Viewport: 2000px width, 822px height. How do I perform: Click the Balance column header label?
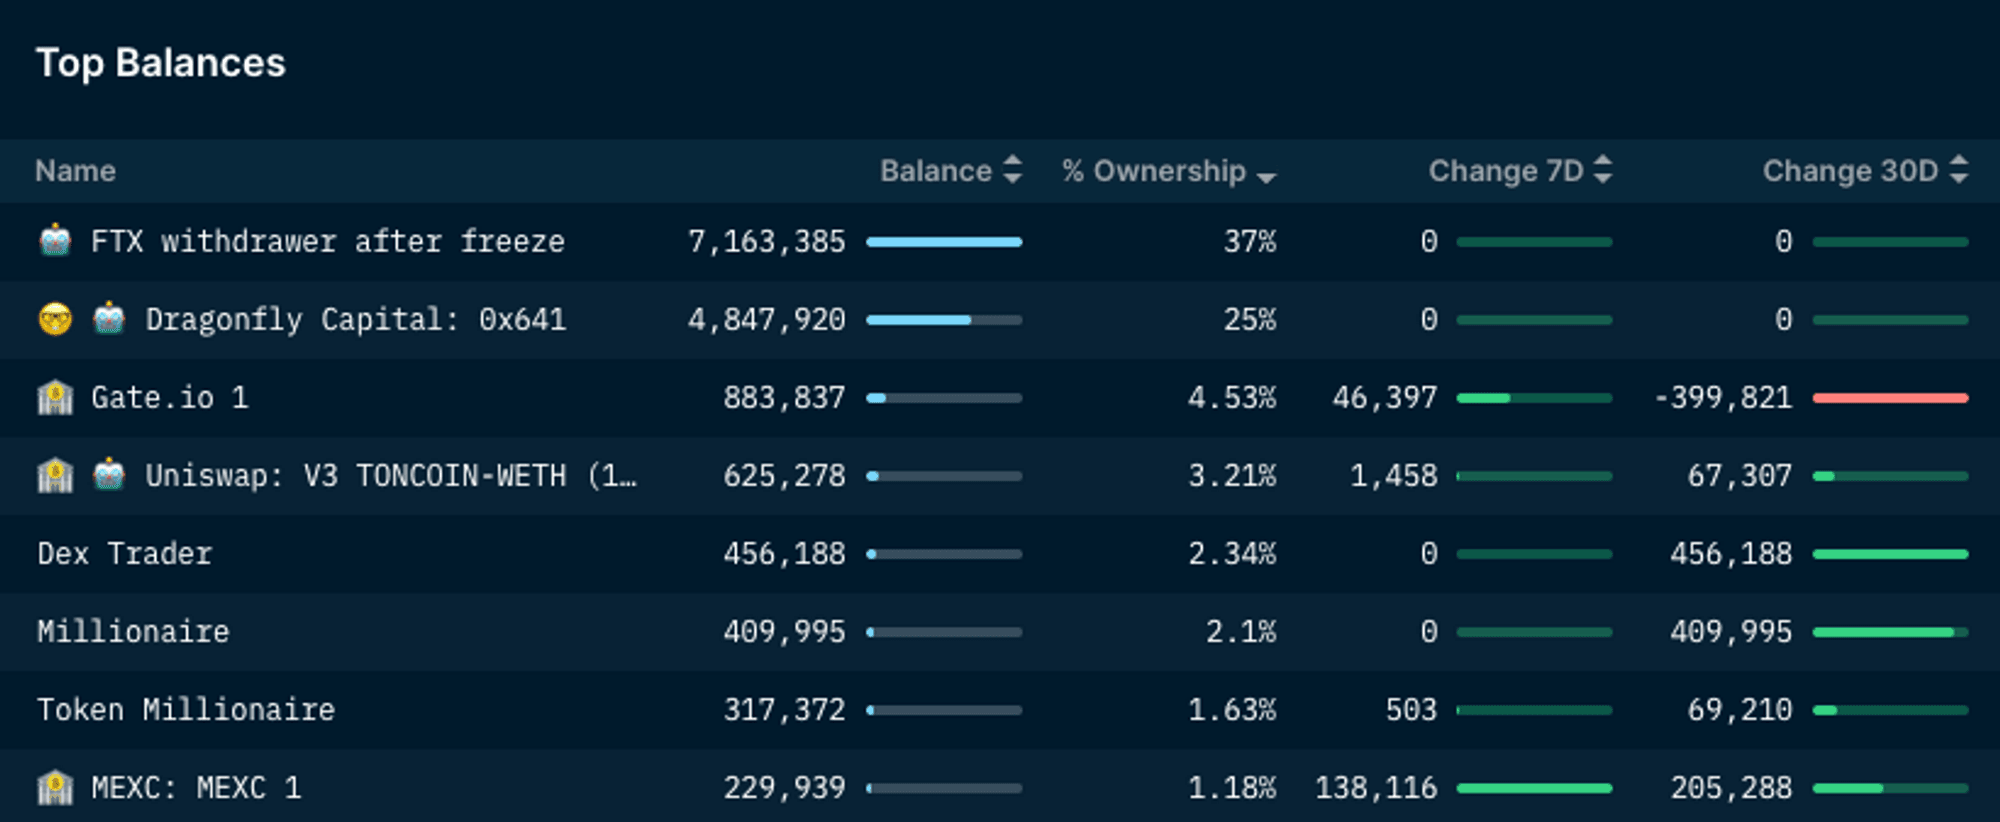936,171
